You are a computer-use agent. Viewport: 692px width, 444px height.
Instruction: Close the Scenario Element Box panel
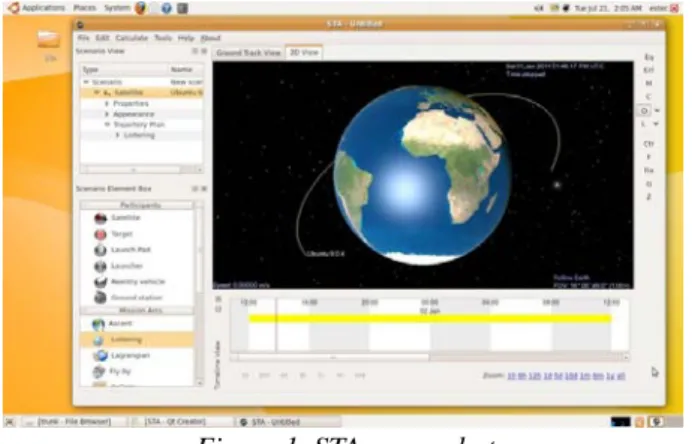coord(204,189)
